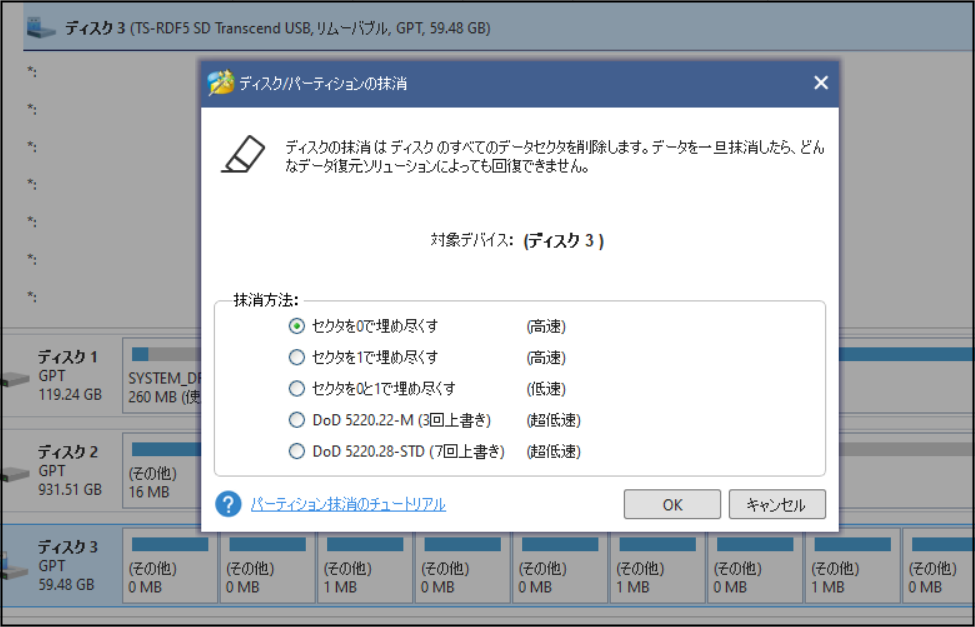Click the eraser icon in the dialog
Screen dimensions: 975x627
point(243,154)
